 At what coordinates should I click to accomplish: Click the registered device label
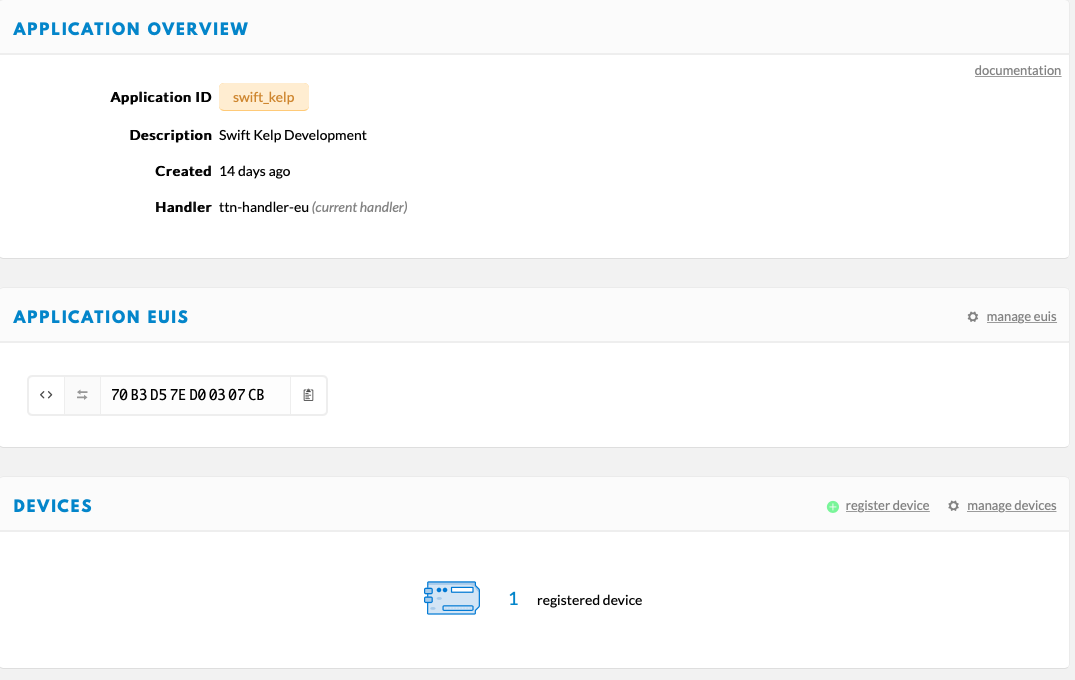[x=590, y=600]
